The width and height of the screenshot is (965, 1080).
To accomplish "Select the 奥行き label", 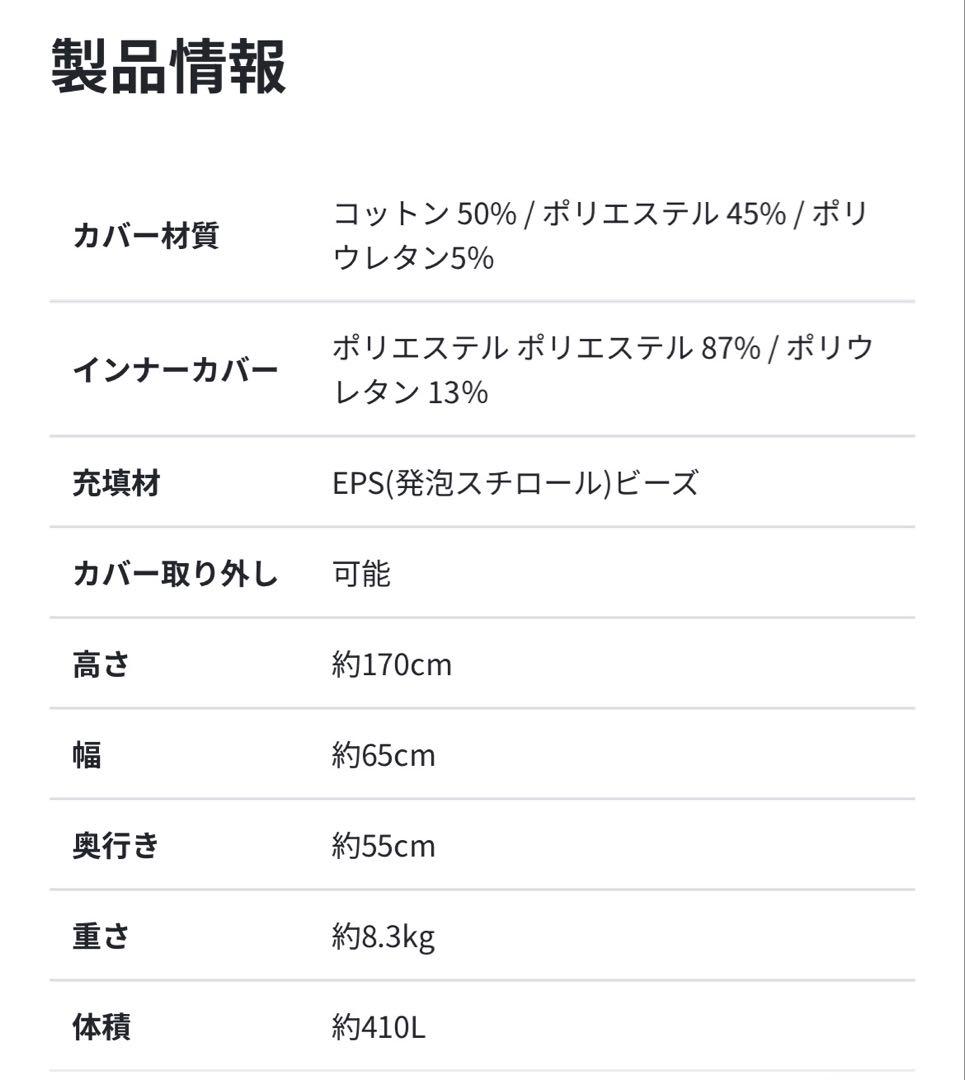I will (116, 846).
